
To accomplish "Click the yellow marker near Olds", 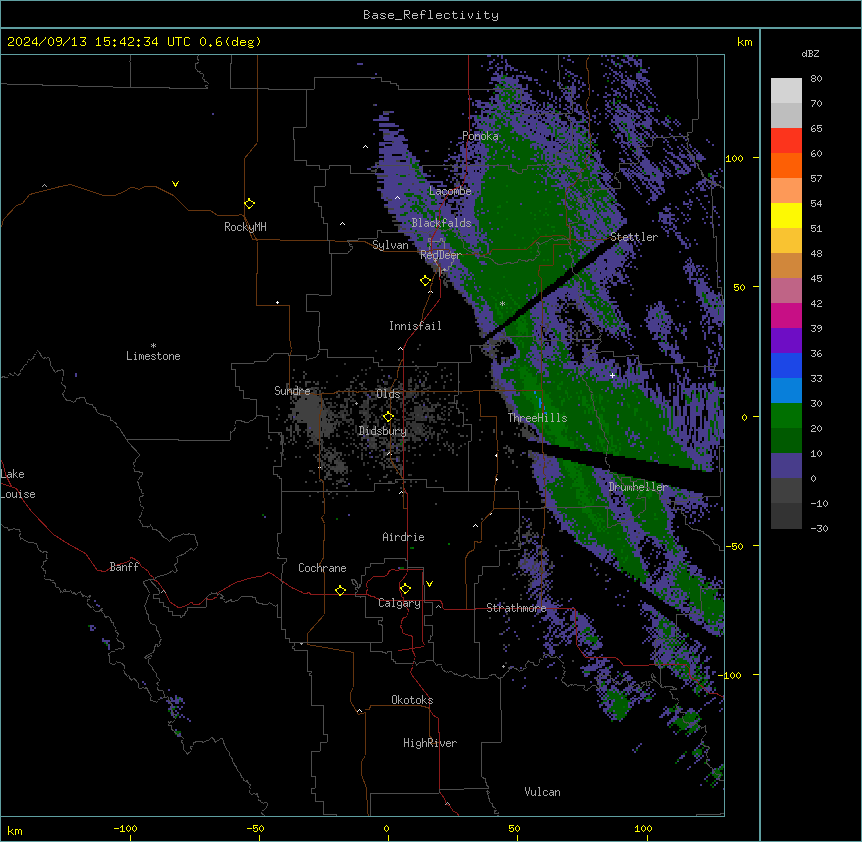I will [x=388, y=416].
